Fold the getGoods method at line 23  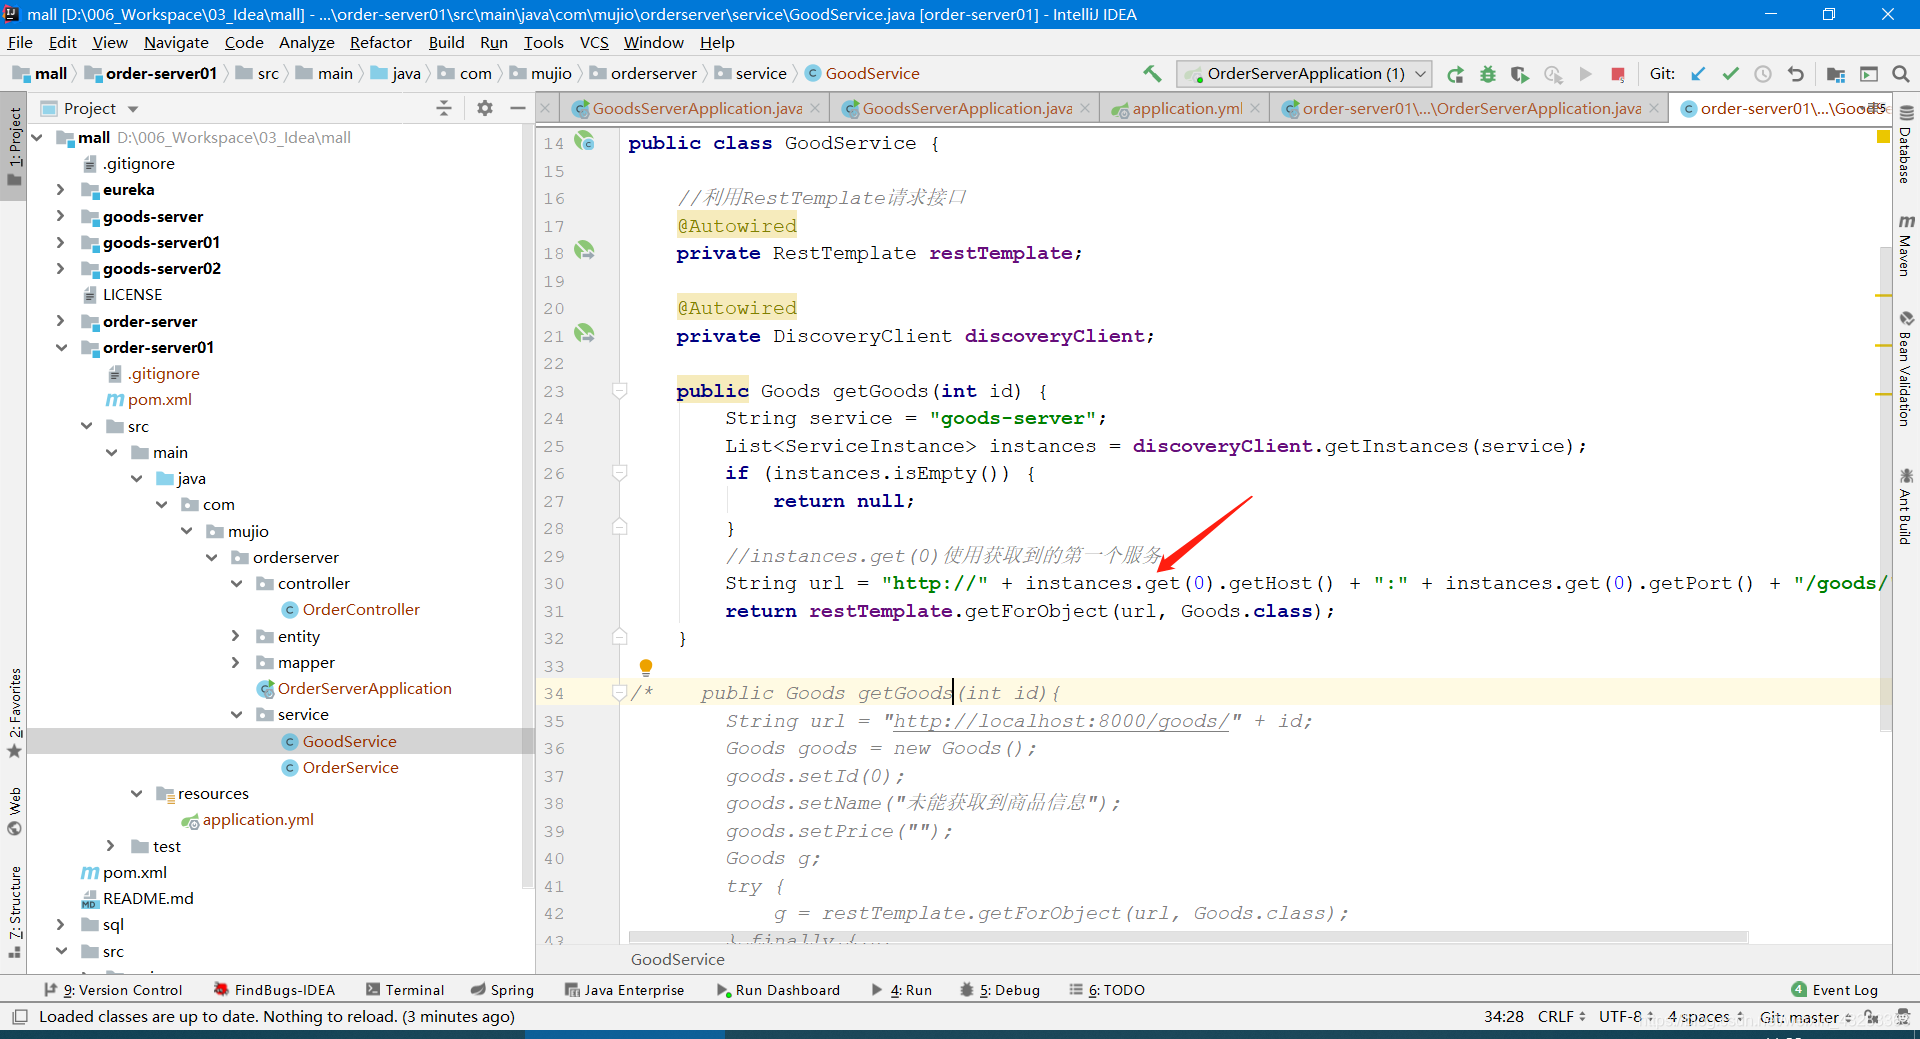click(619, 391)
